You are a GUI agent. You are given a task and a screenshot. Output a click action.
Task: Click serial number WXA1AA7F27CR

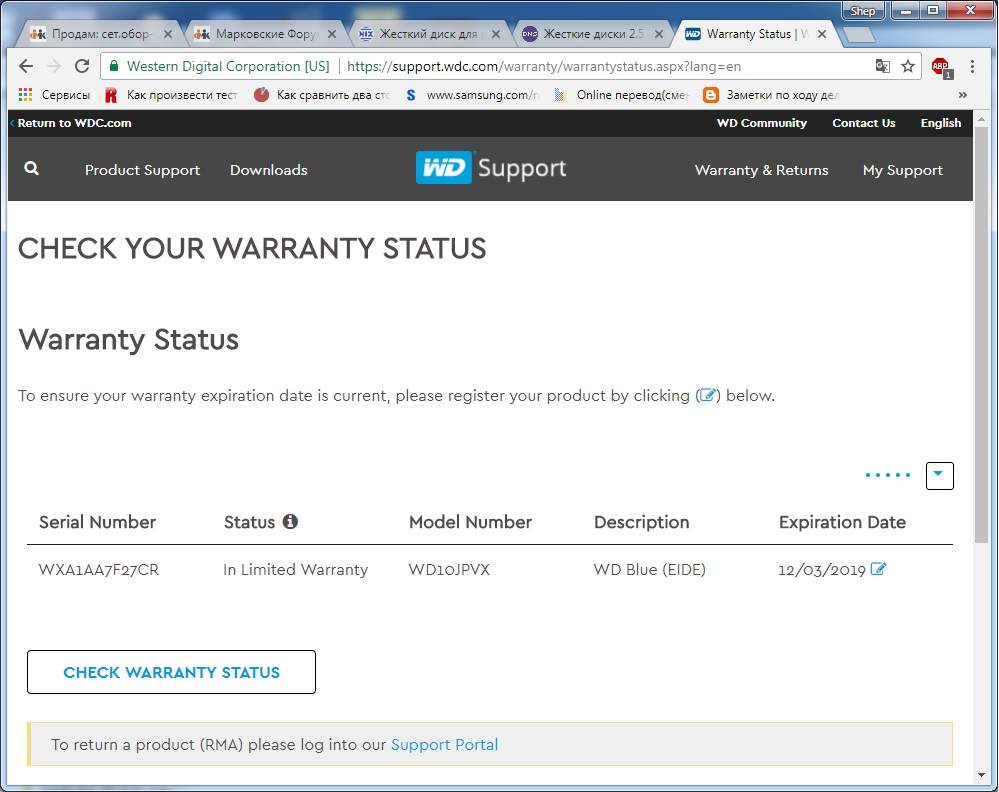[x=99, y=569]
